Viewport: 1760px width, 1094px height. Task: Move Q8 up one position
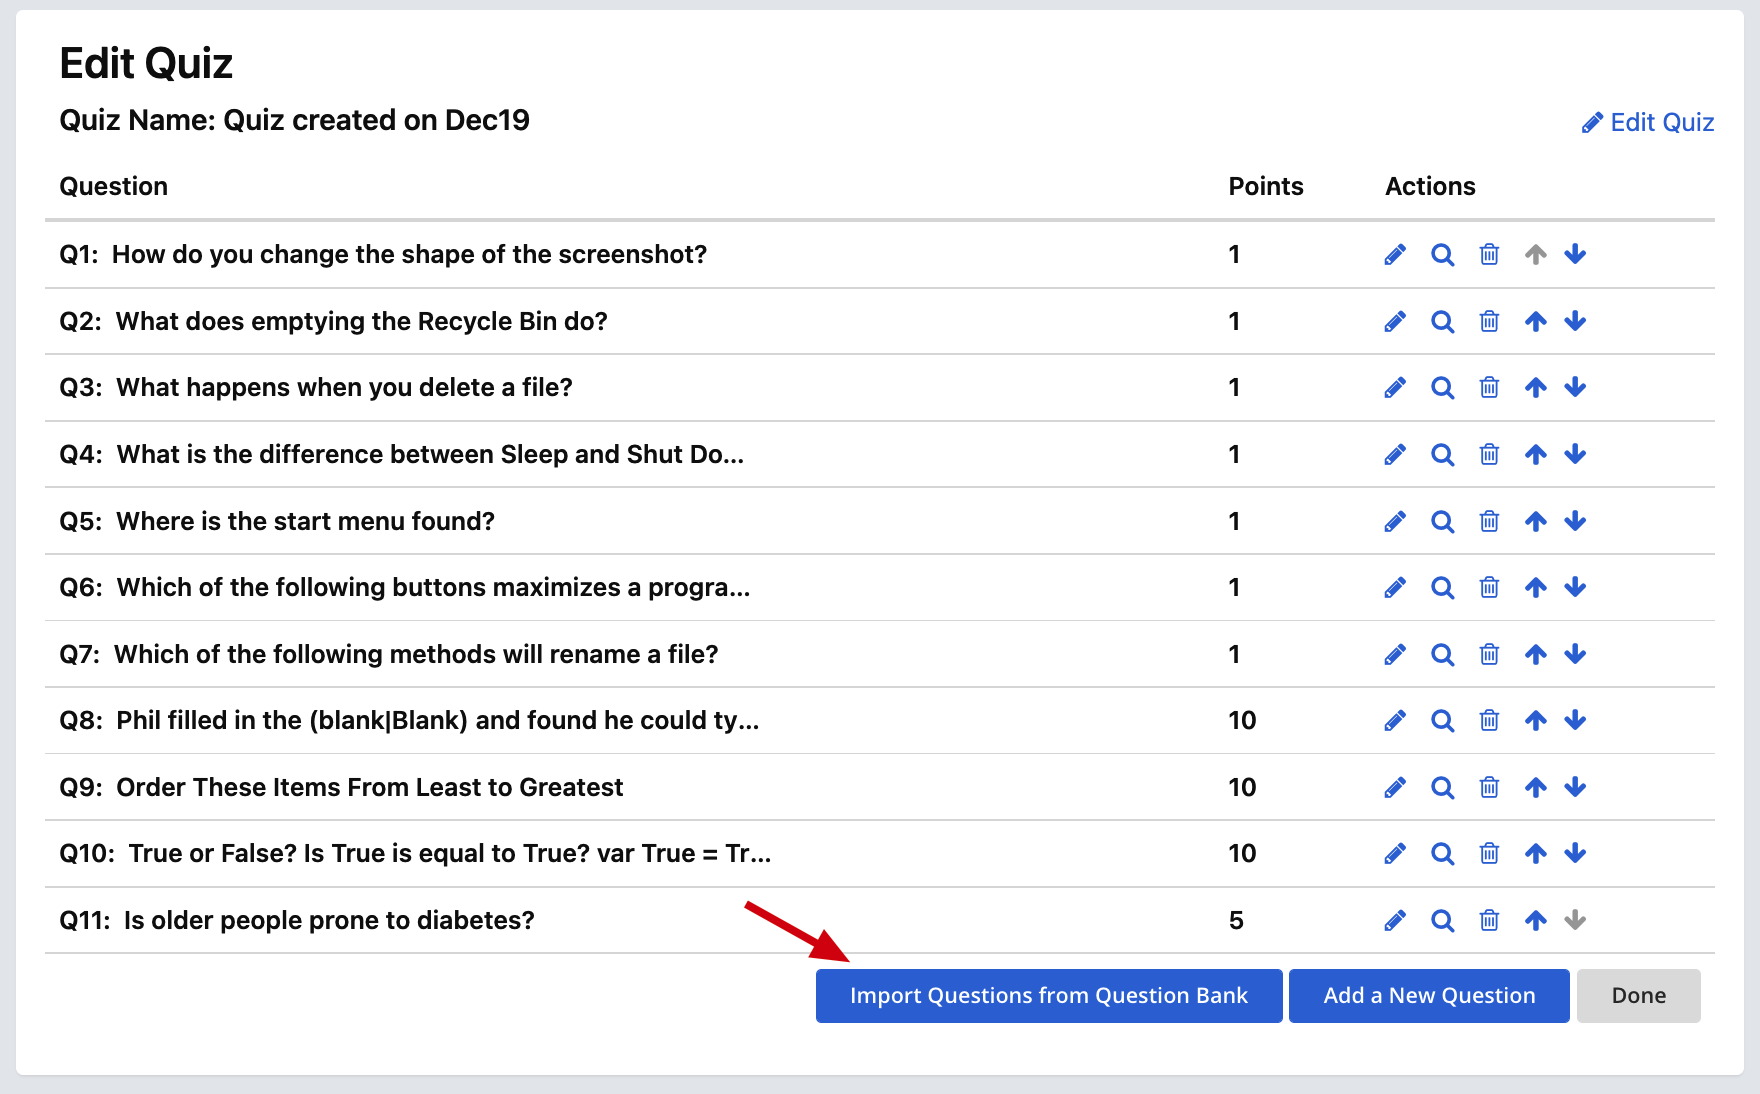click(1536, 721)
